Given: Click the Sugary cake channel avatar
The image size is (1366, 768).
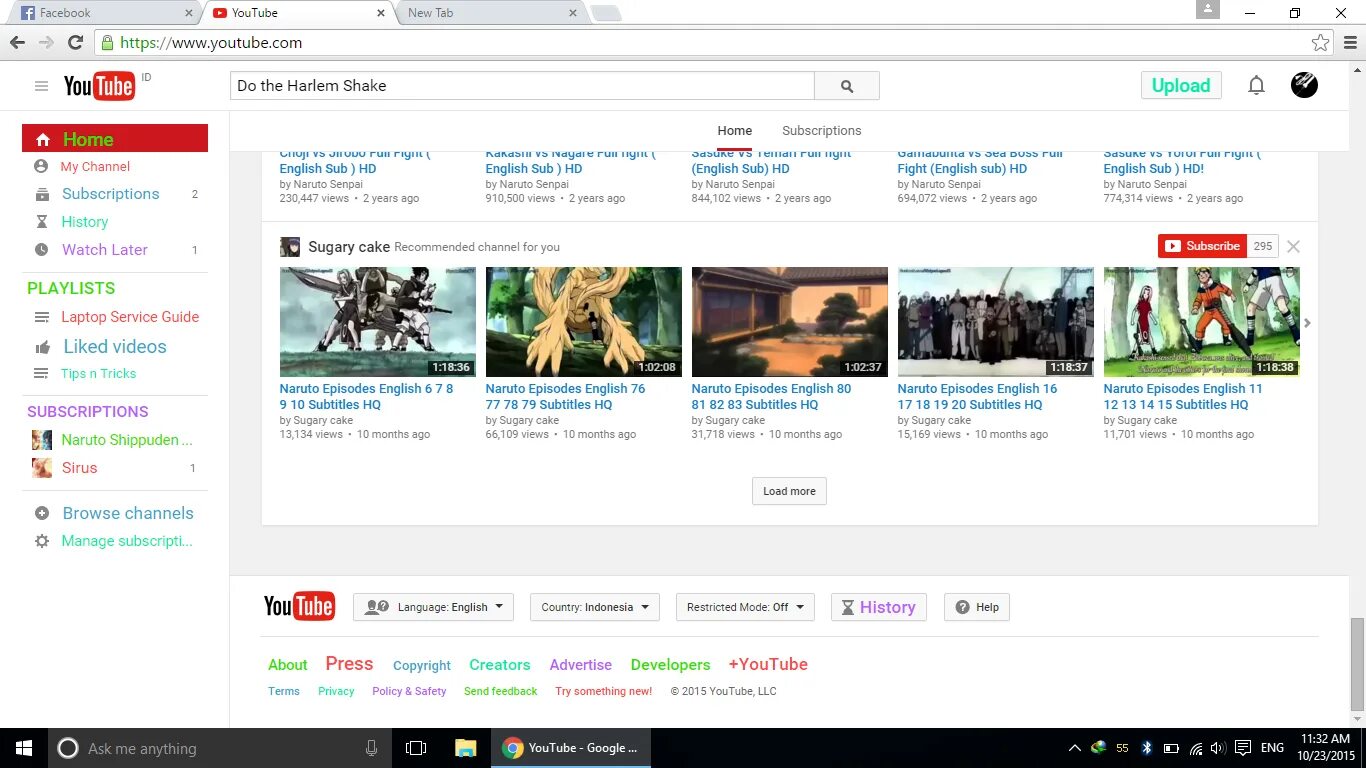Looking at the screenshot, I should pyautogui.click(x=290, y=247).
